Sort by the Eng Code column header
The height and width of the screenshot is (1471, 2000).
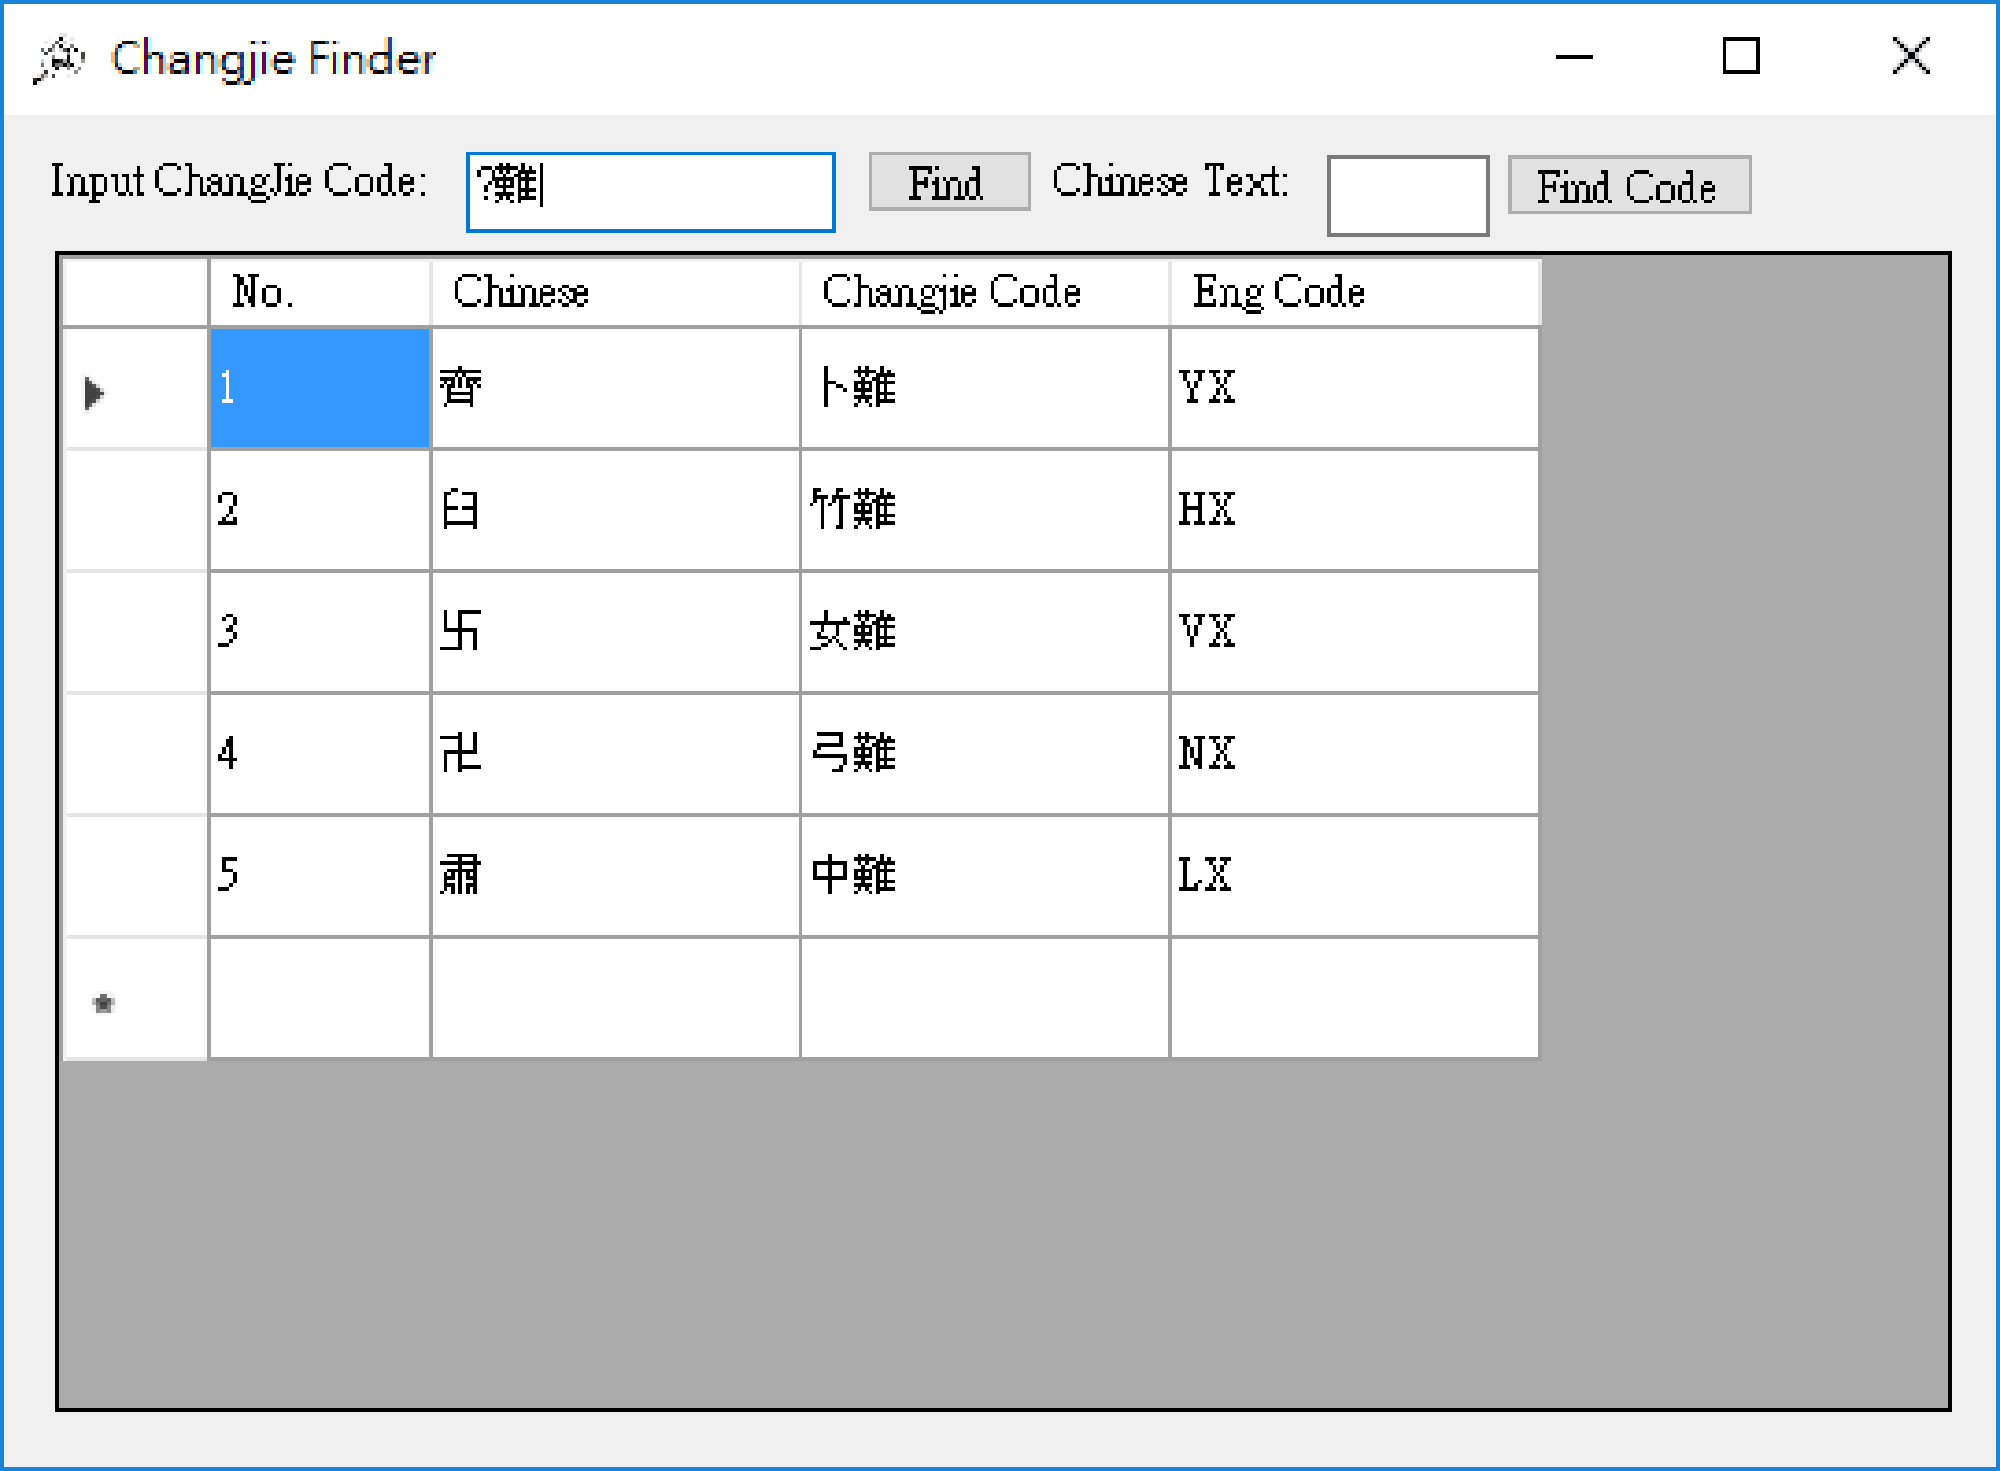pos(1354,293)
